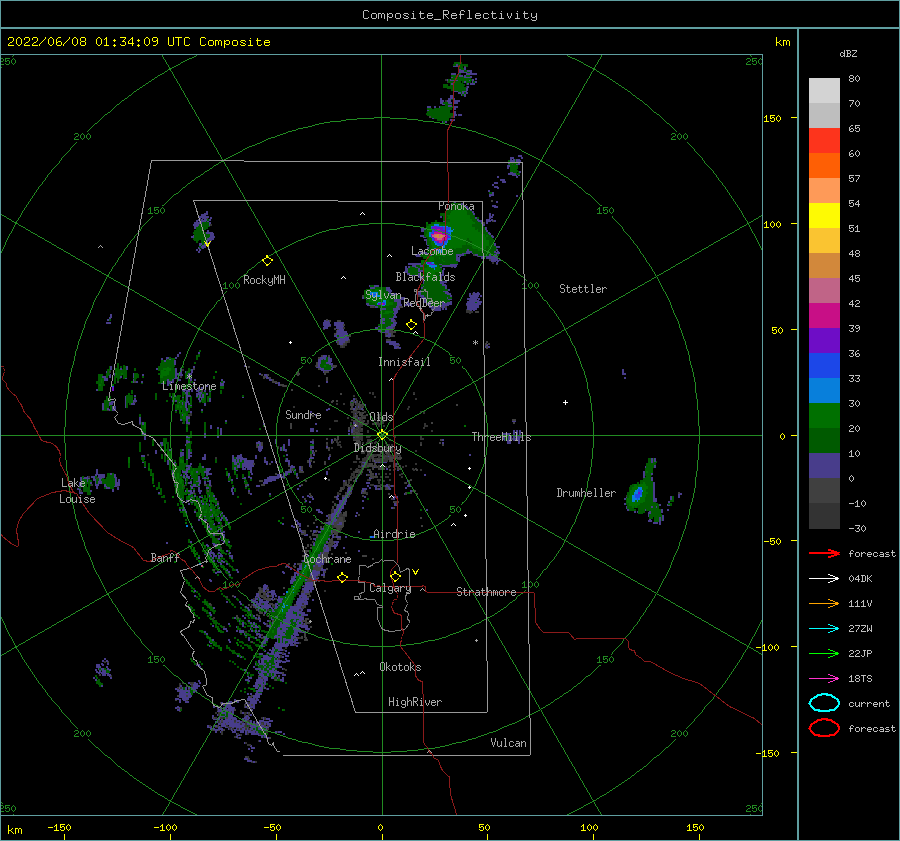Click the RockyMH label
Viewport: 900px width, 841px height.
pyautogui.click(x=264, y=280)
